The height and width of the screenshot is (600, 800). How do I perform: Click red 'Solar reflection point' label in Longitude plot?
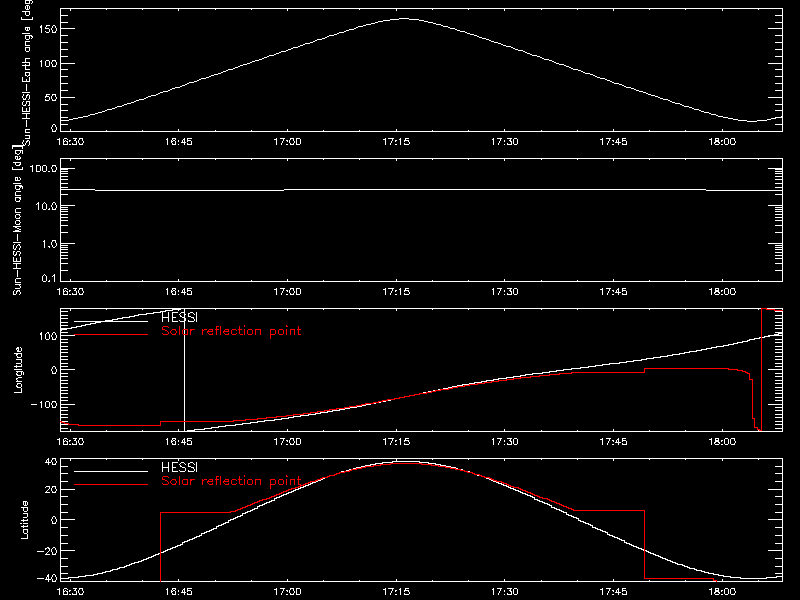point(231,331)
